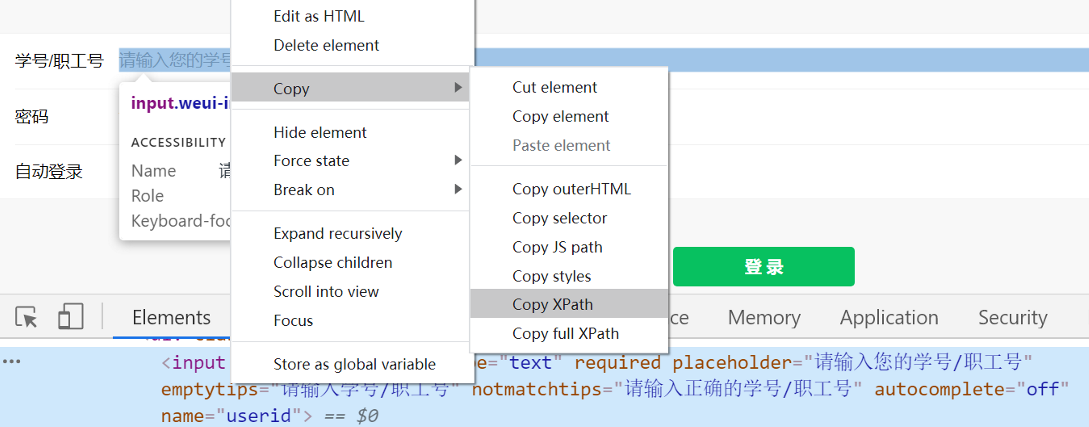Select Store as global variable
1089x427 pixels.
tap(354, 364)
